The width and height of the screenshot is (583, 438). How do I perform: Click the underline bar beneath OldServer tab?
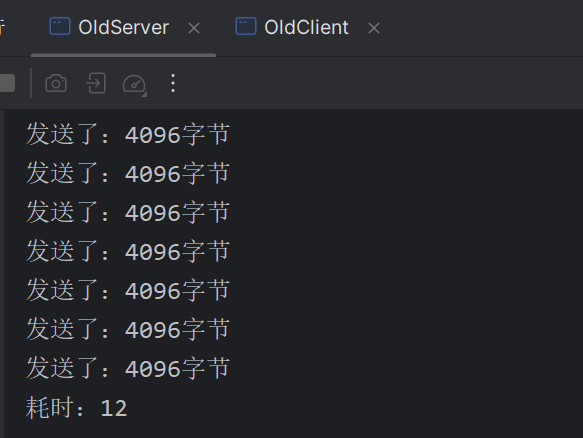(123, 55)
